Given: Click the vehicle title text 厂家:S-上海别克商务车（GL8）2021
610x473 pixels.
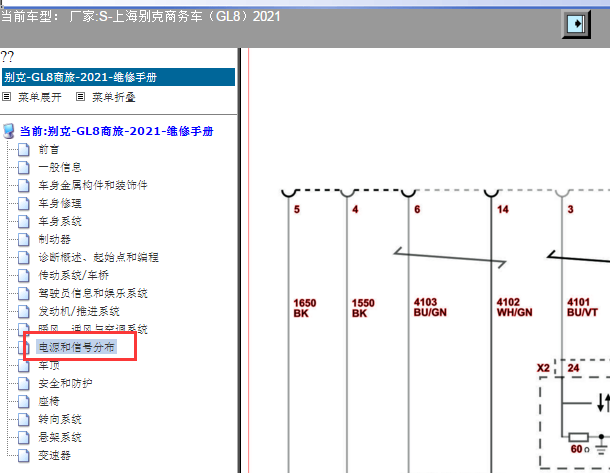Looking at the screenshot, I should (175, 16).
